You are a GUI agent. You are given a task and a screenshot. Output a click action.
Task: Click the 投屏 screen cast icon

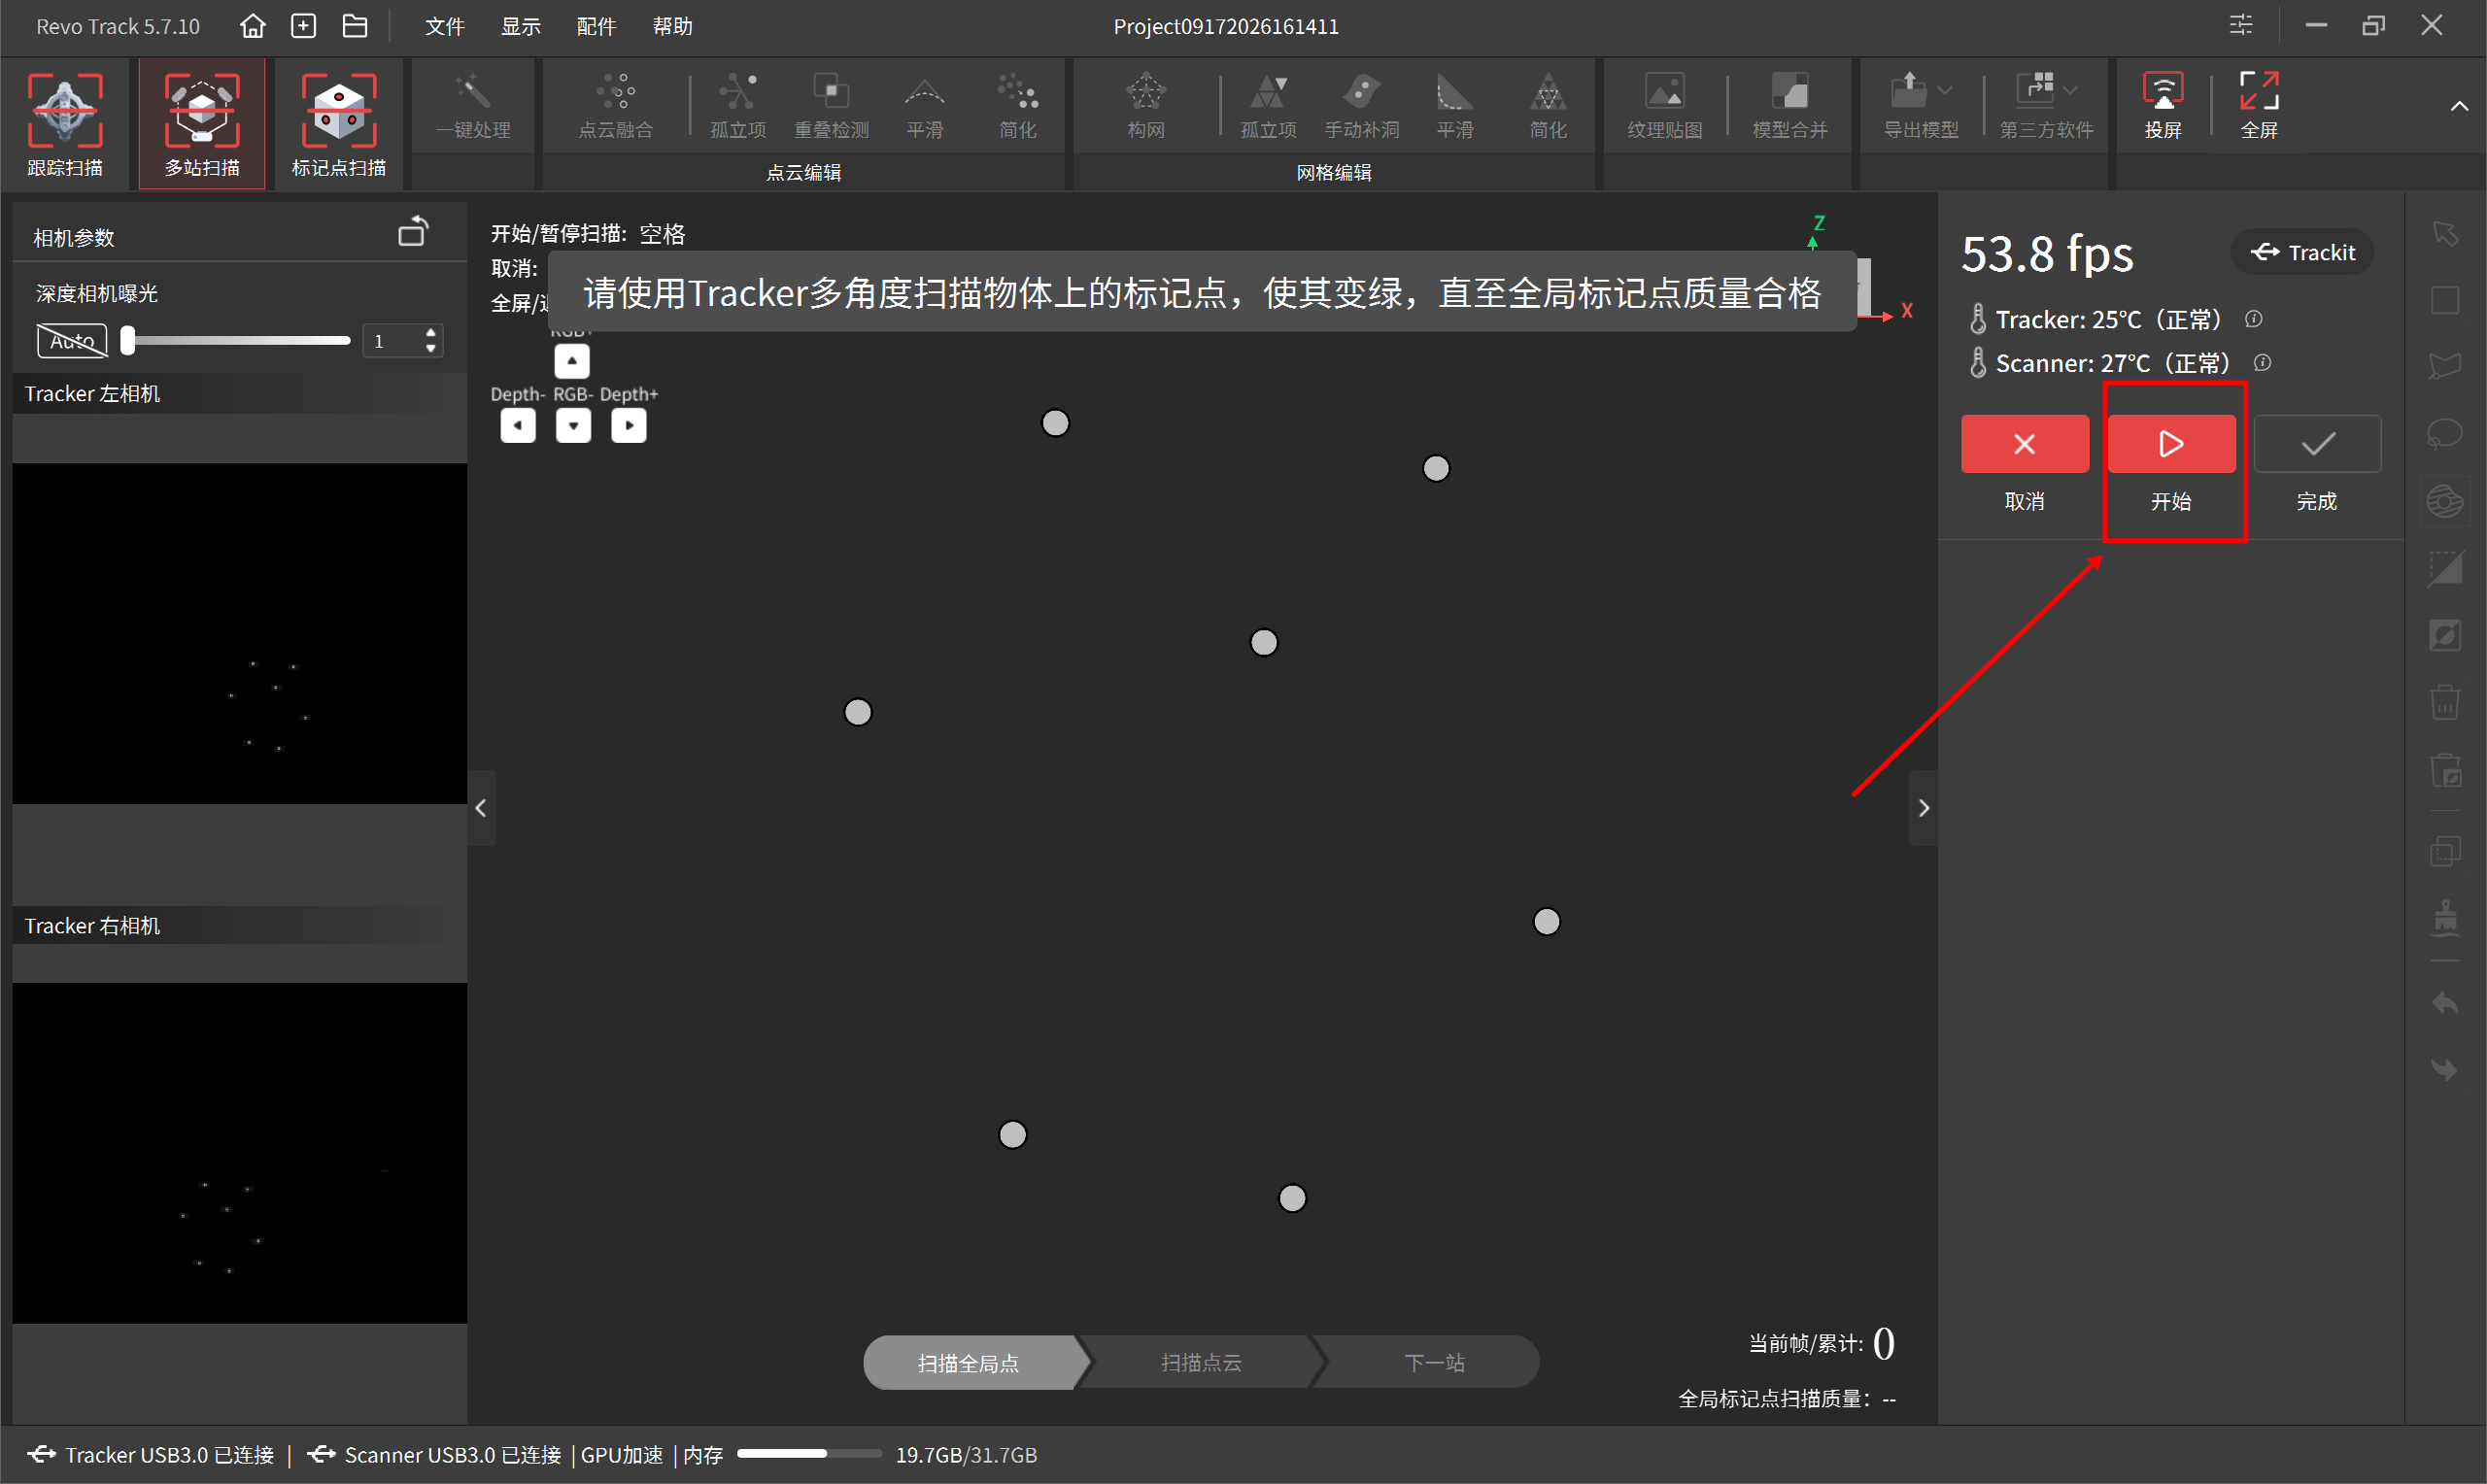(x=2162, y=106)
